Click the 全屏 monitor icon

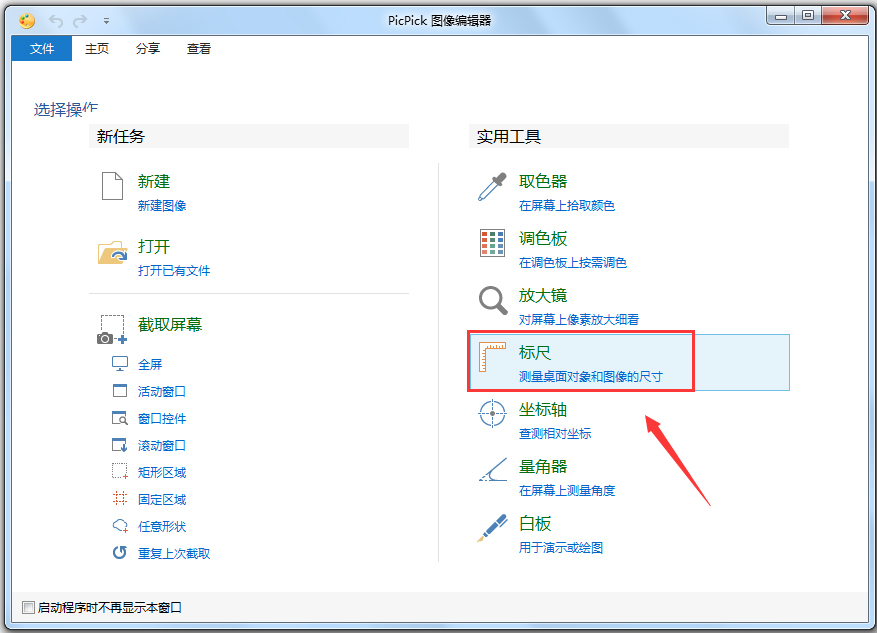tap(120, 364)
